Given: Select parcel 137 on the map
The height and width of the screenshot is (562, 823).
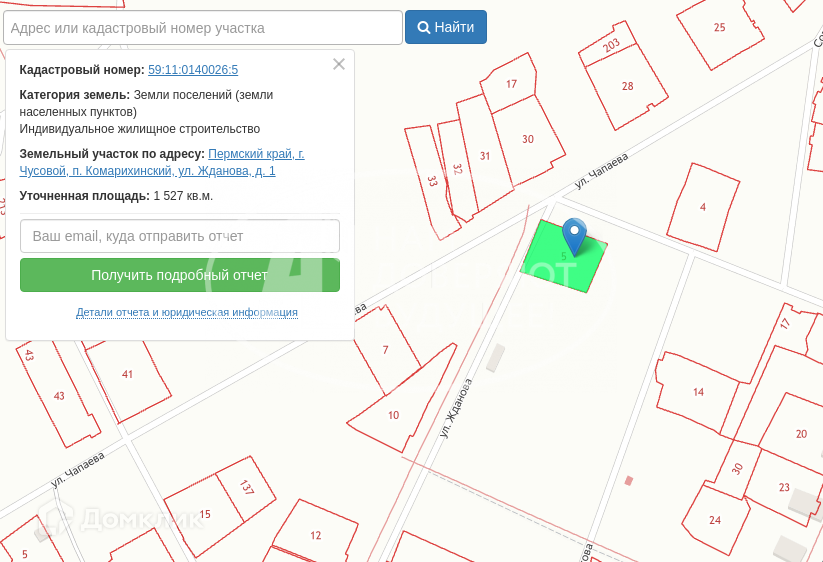Looking at the screenshot, I should click(x=246, y=488).
